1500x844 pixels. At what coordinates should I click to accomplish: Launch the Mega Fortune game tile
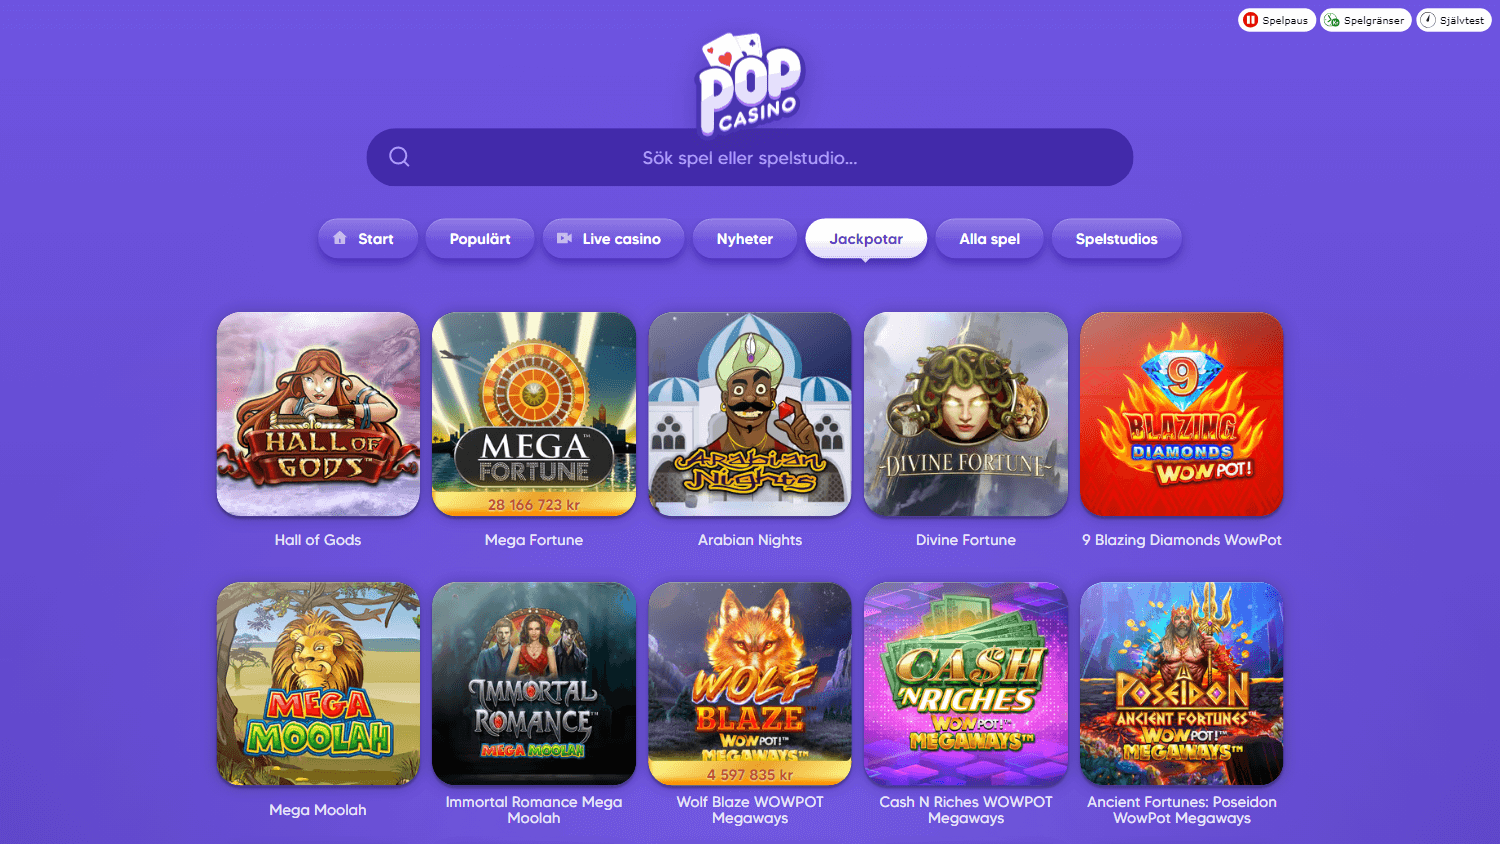(534, 414)
